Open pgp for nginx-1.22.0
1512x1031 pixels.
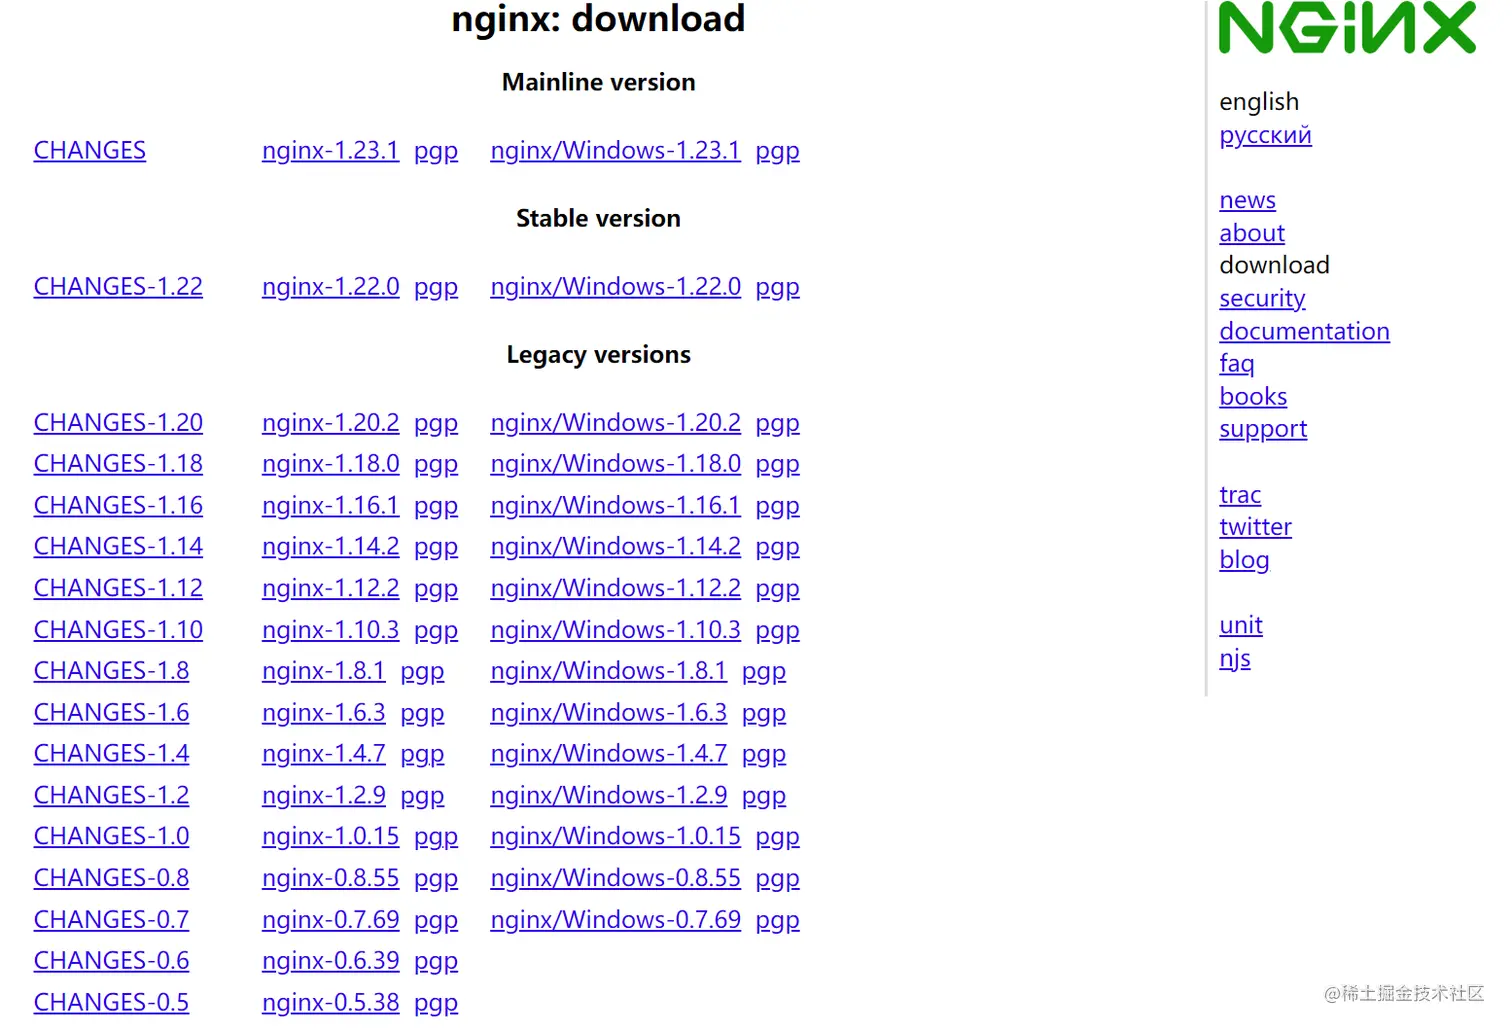(x=436, y=287)
